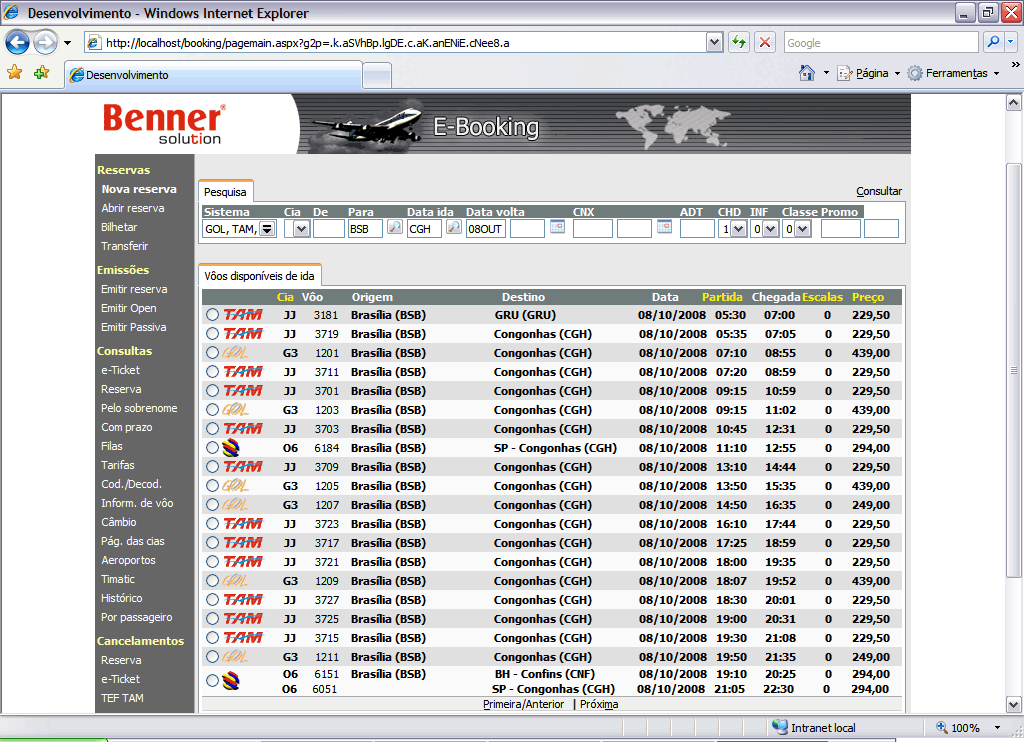Click the airport lookup magnifier next to CGH
The width and height of the screenshot is (1024, 742).
click(x=454, y=227)
